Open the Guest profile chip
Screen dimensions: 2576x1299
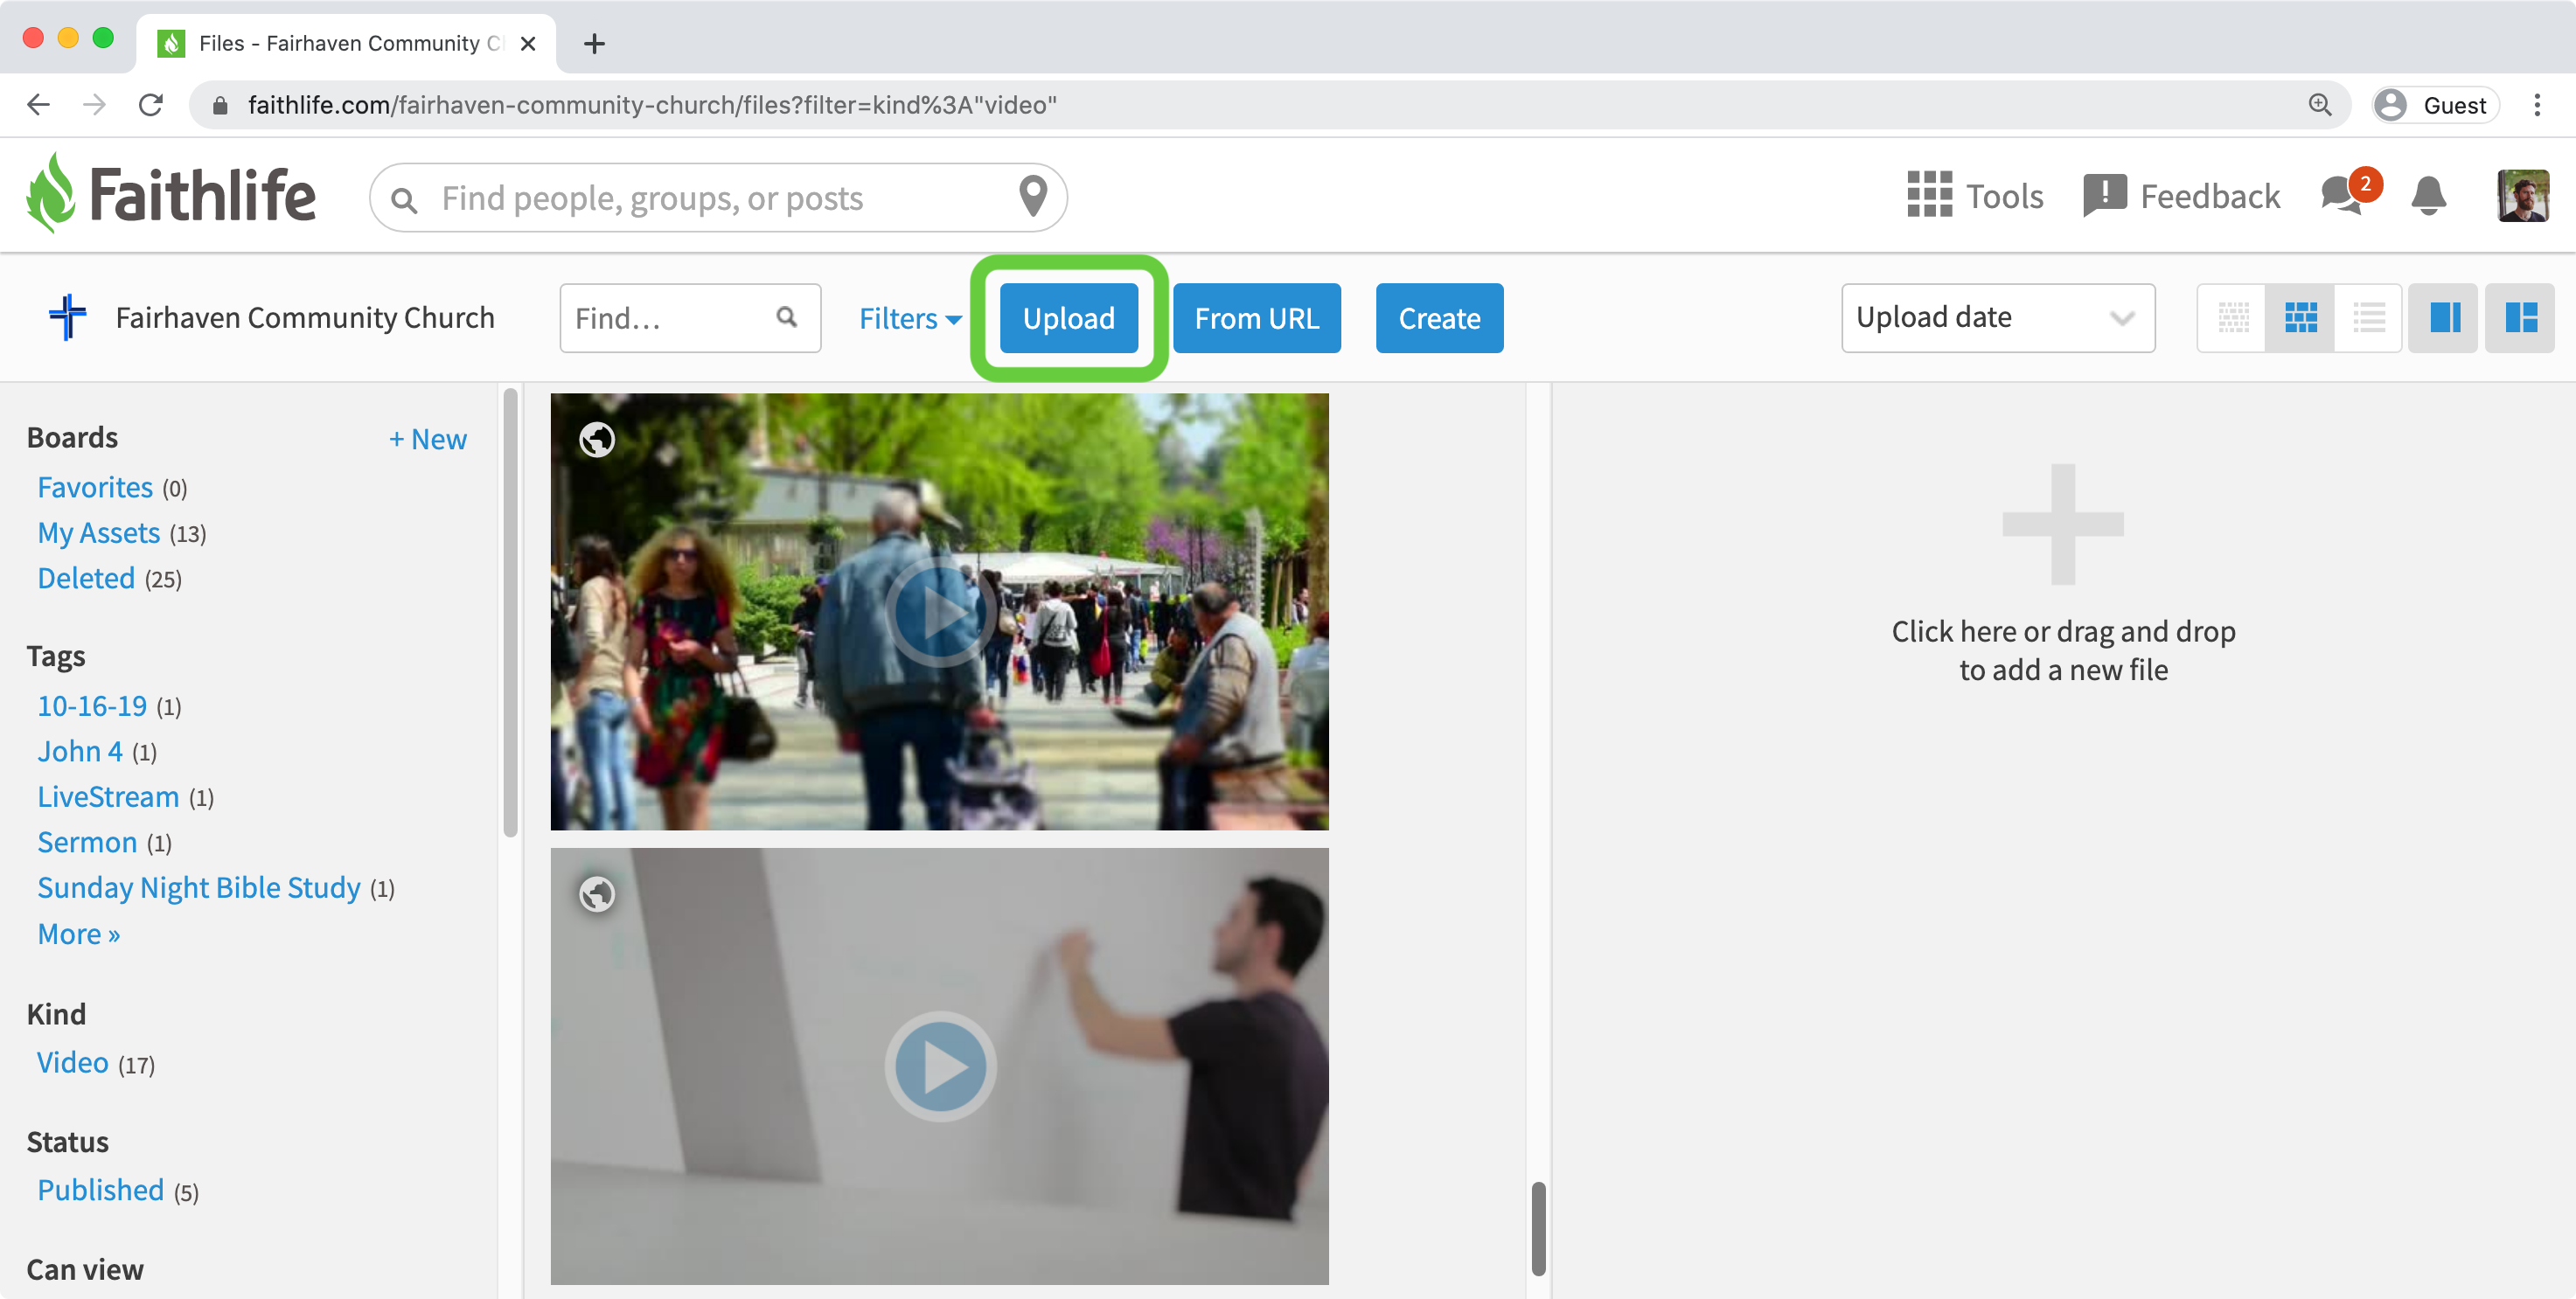2435,105
